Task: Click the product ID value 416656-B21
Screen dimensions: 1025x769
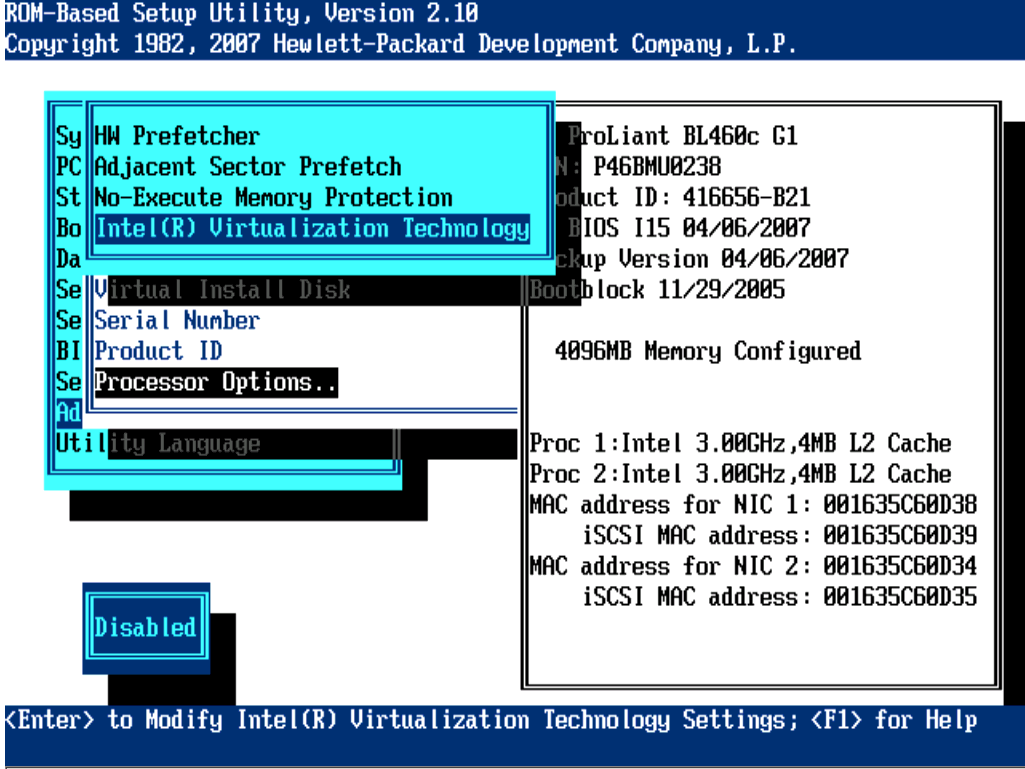Action: (747, 197)
